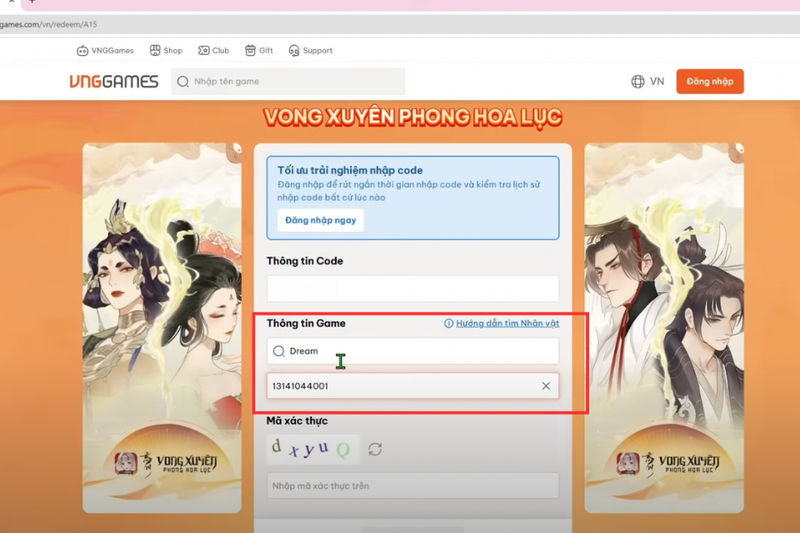
Task: Click the 'Nhập mã xác thực trên' field
Action: click(x=413, y=486)
